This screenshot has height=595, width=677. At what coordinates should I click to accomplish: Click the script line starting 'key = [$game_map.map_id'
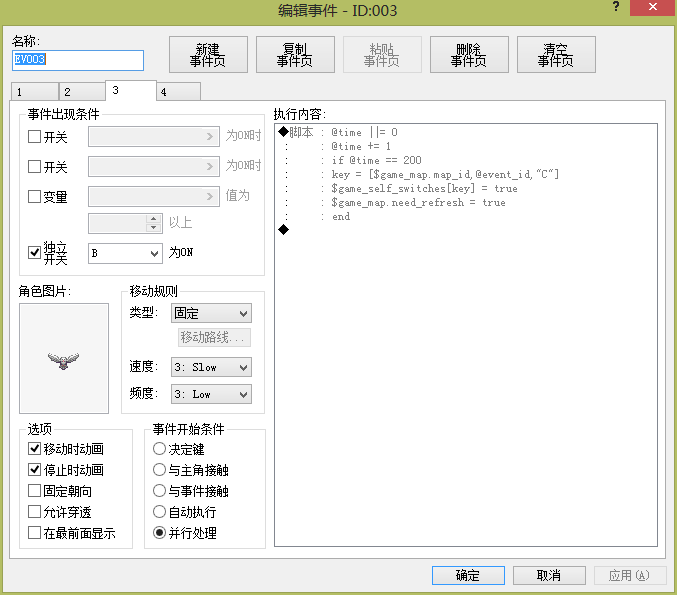445,174
